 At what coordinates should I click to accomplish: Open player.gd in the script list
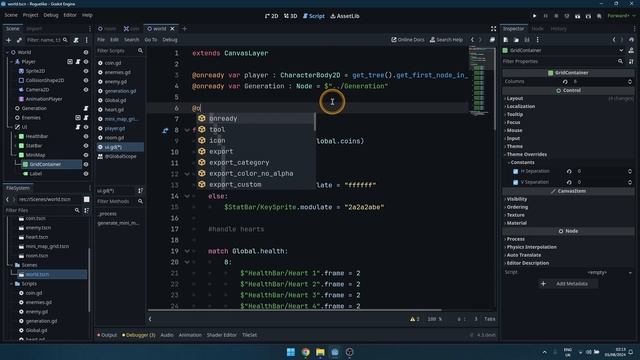click(x=114, y=128)
